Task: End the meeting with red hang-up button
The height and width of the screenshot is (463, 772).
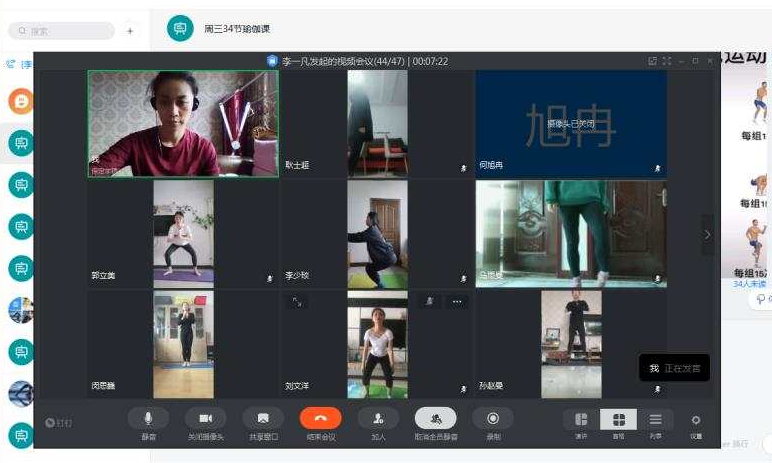Action: point(320,419)
